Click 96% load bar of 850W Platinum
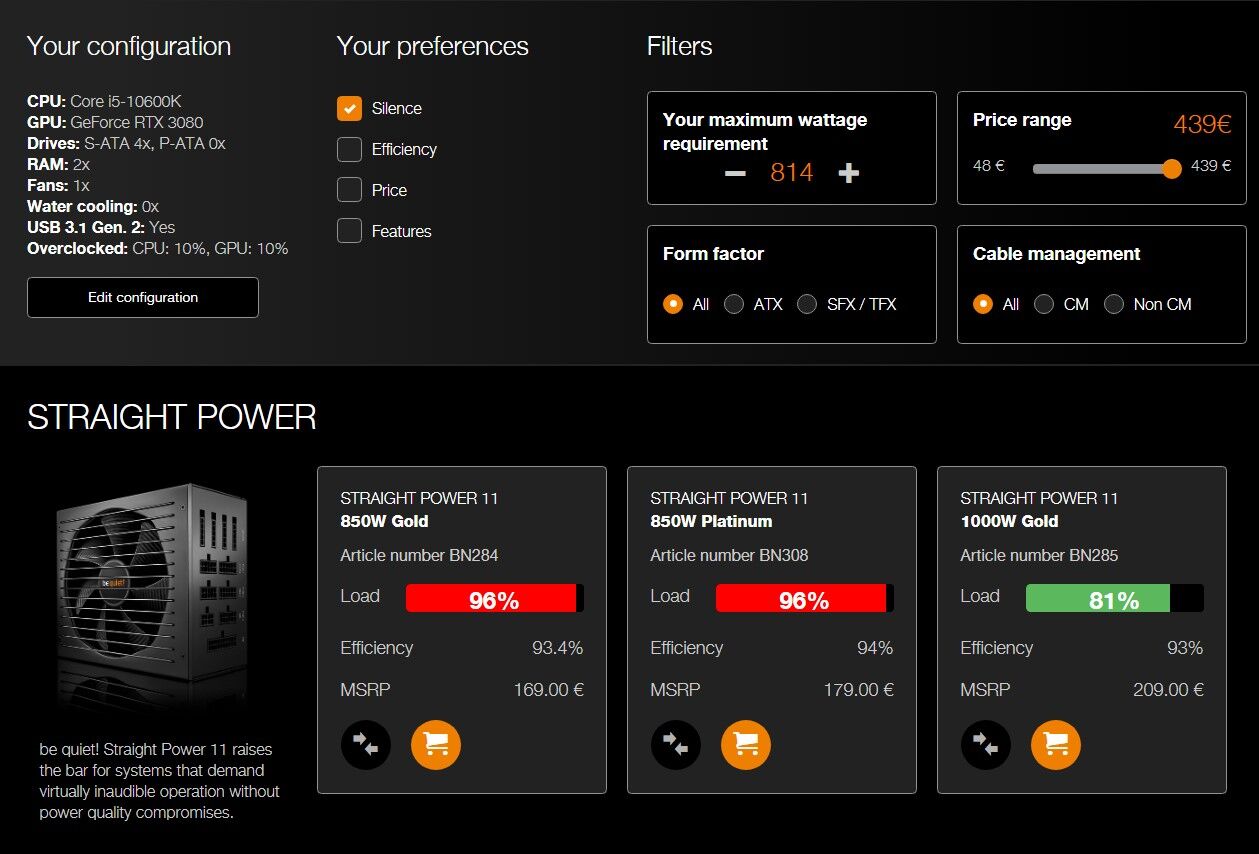This screenshot has height=854, width=1259. (804, 598)
